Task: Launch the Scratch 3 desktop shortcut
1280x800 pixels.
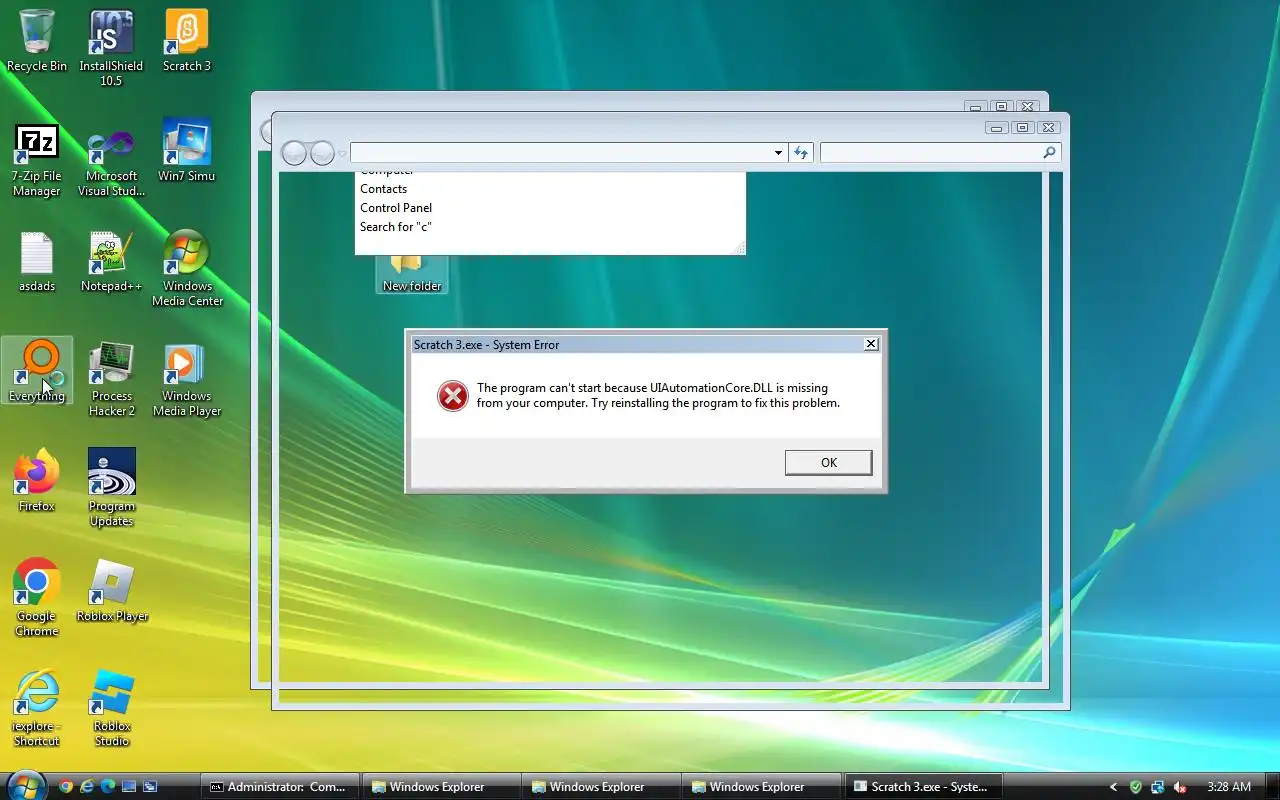Action: pos(187,41)
